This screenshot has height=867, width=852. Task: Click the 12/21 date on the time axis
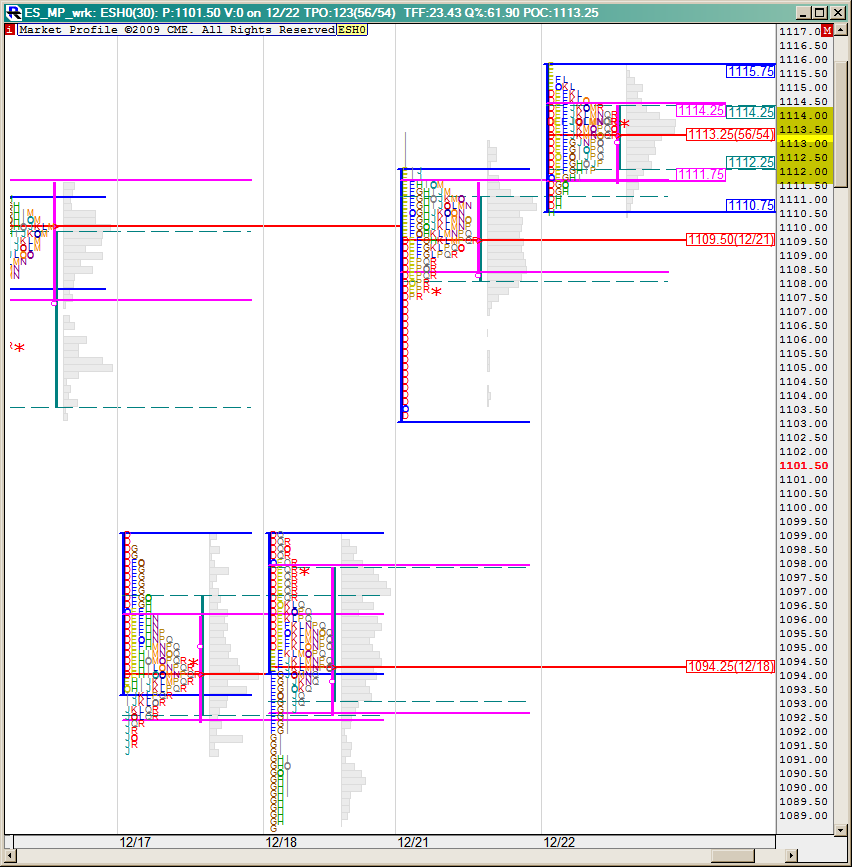(412, 842)
